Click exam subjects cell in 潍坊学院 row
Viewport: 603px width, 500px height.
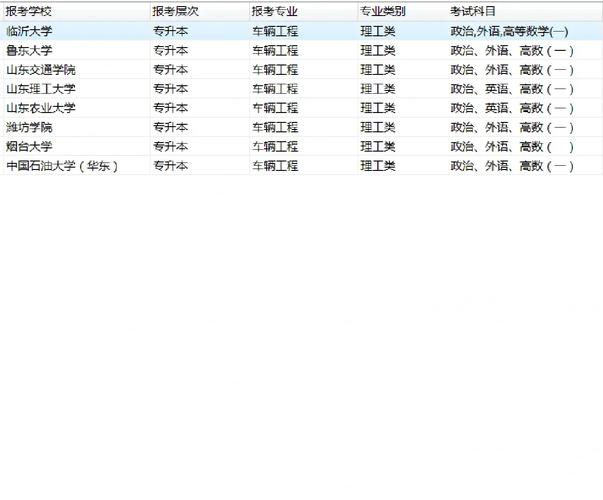tap(512, 127)
